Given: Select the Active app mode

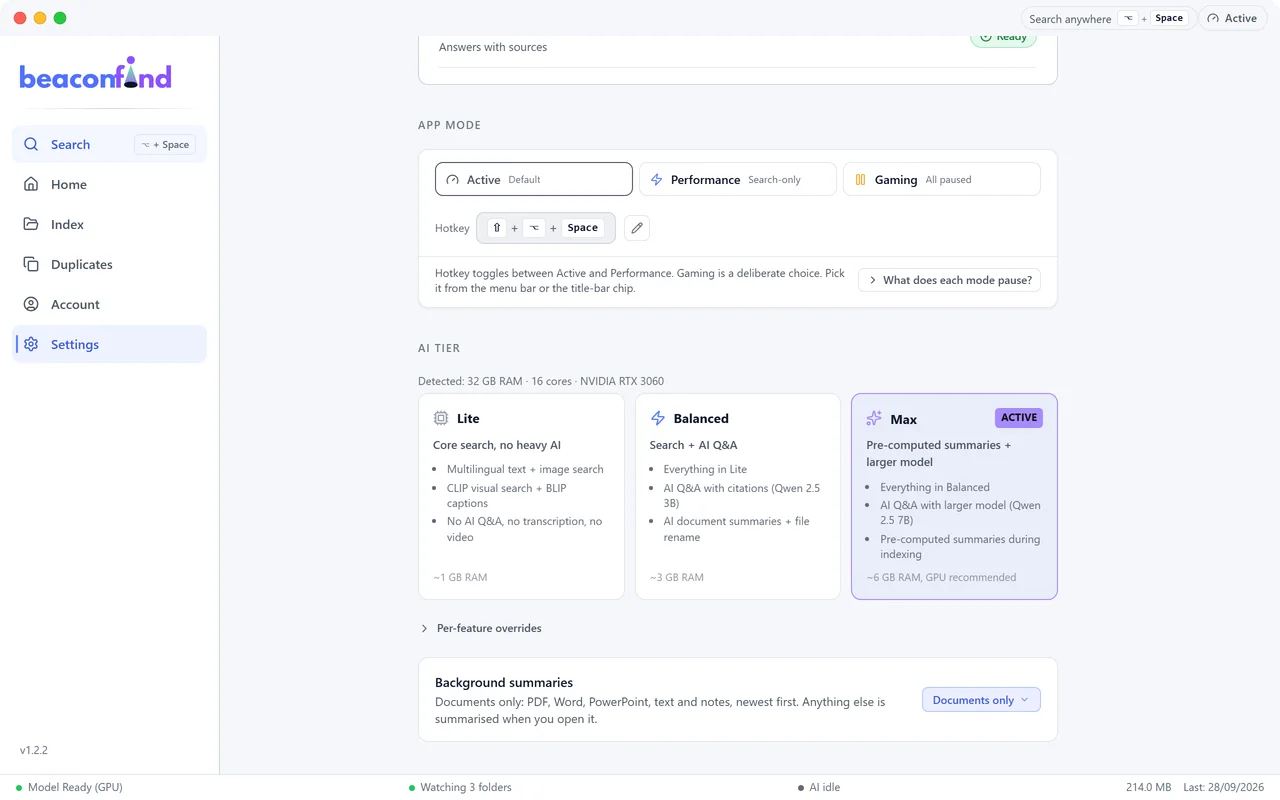Looking at the screenshot, I should (534, 179).
